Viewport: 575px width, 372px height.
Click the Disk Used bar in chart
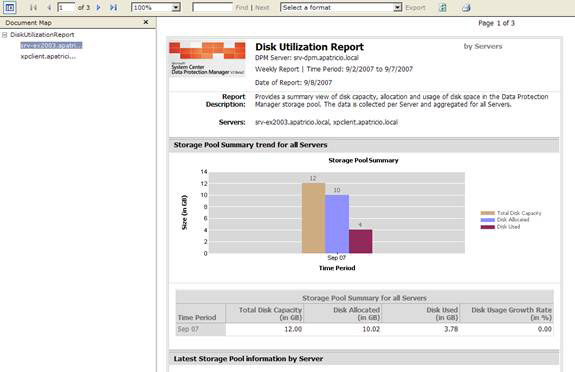tap(360, 241)
